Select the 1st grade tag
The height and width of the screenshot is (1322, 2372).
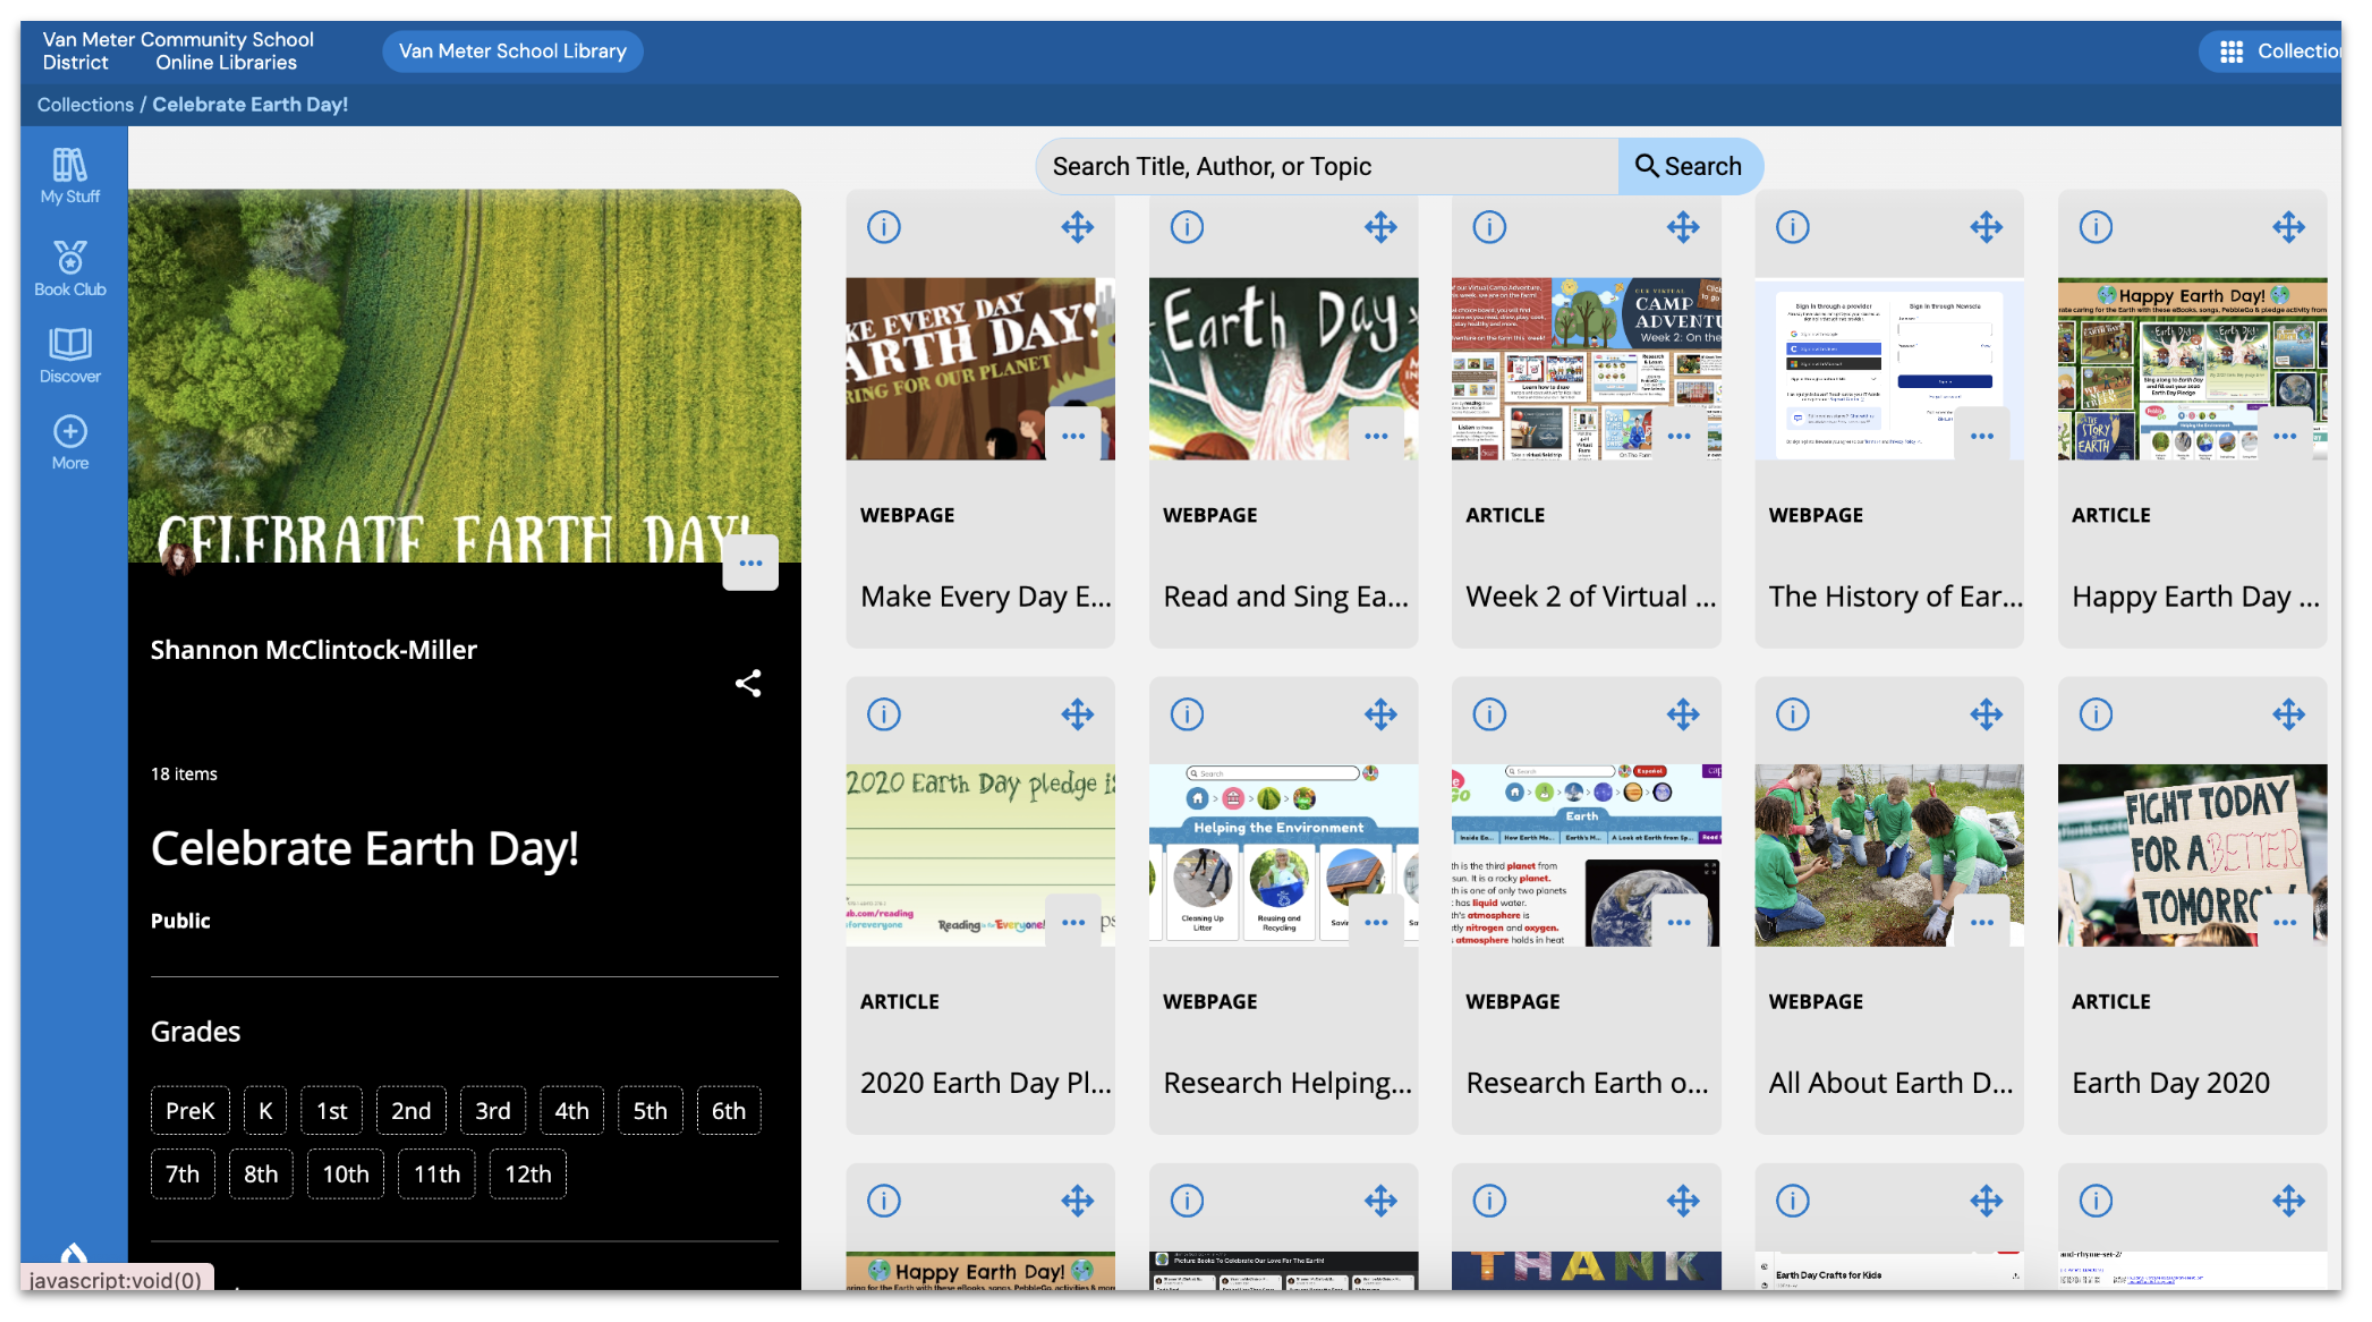tap(332, 1110)
